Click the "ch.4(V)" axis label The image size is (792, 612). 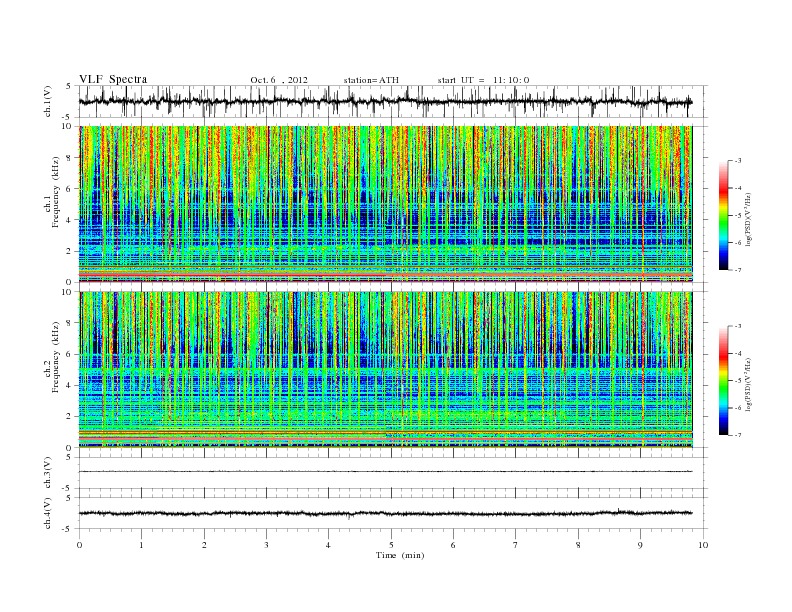pyautogui.click(x=48, y=513)
